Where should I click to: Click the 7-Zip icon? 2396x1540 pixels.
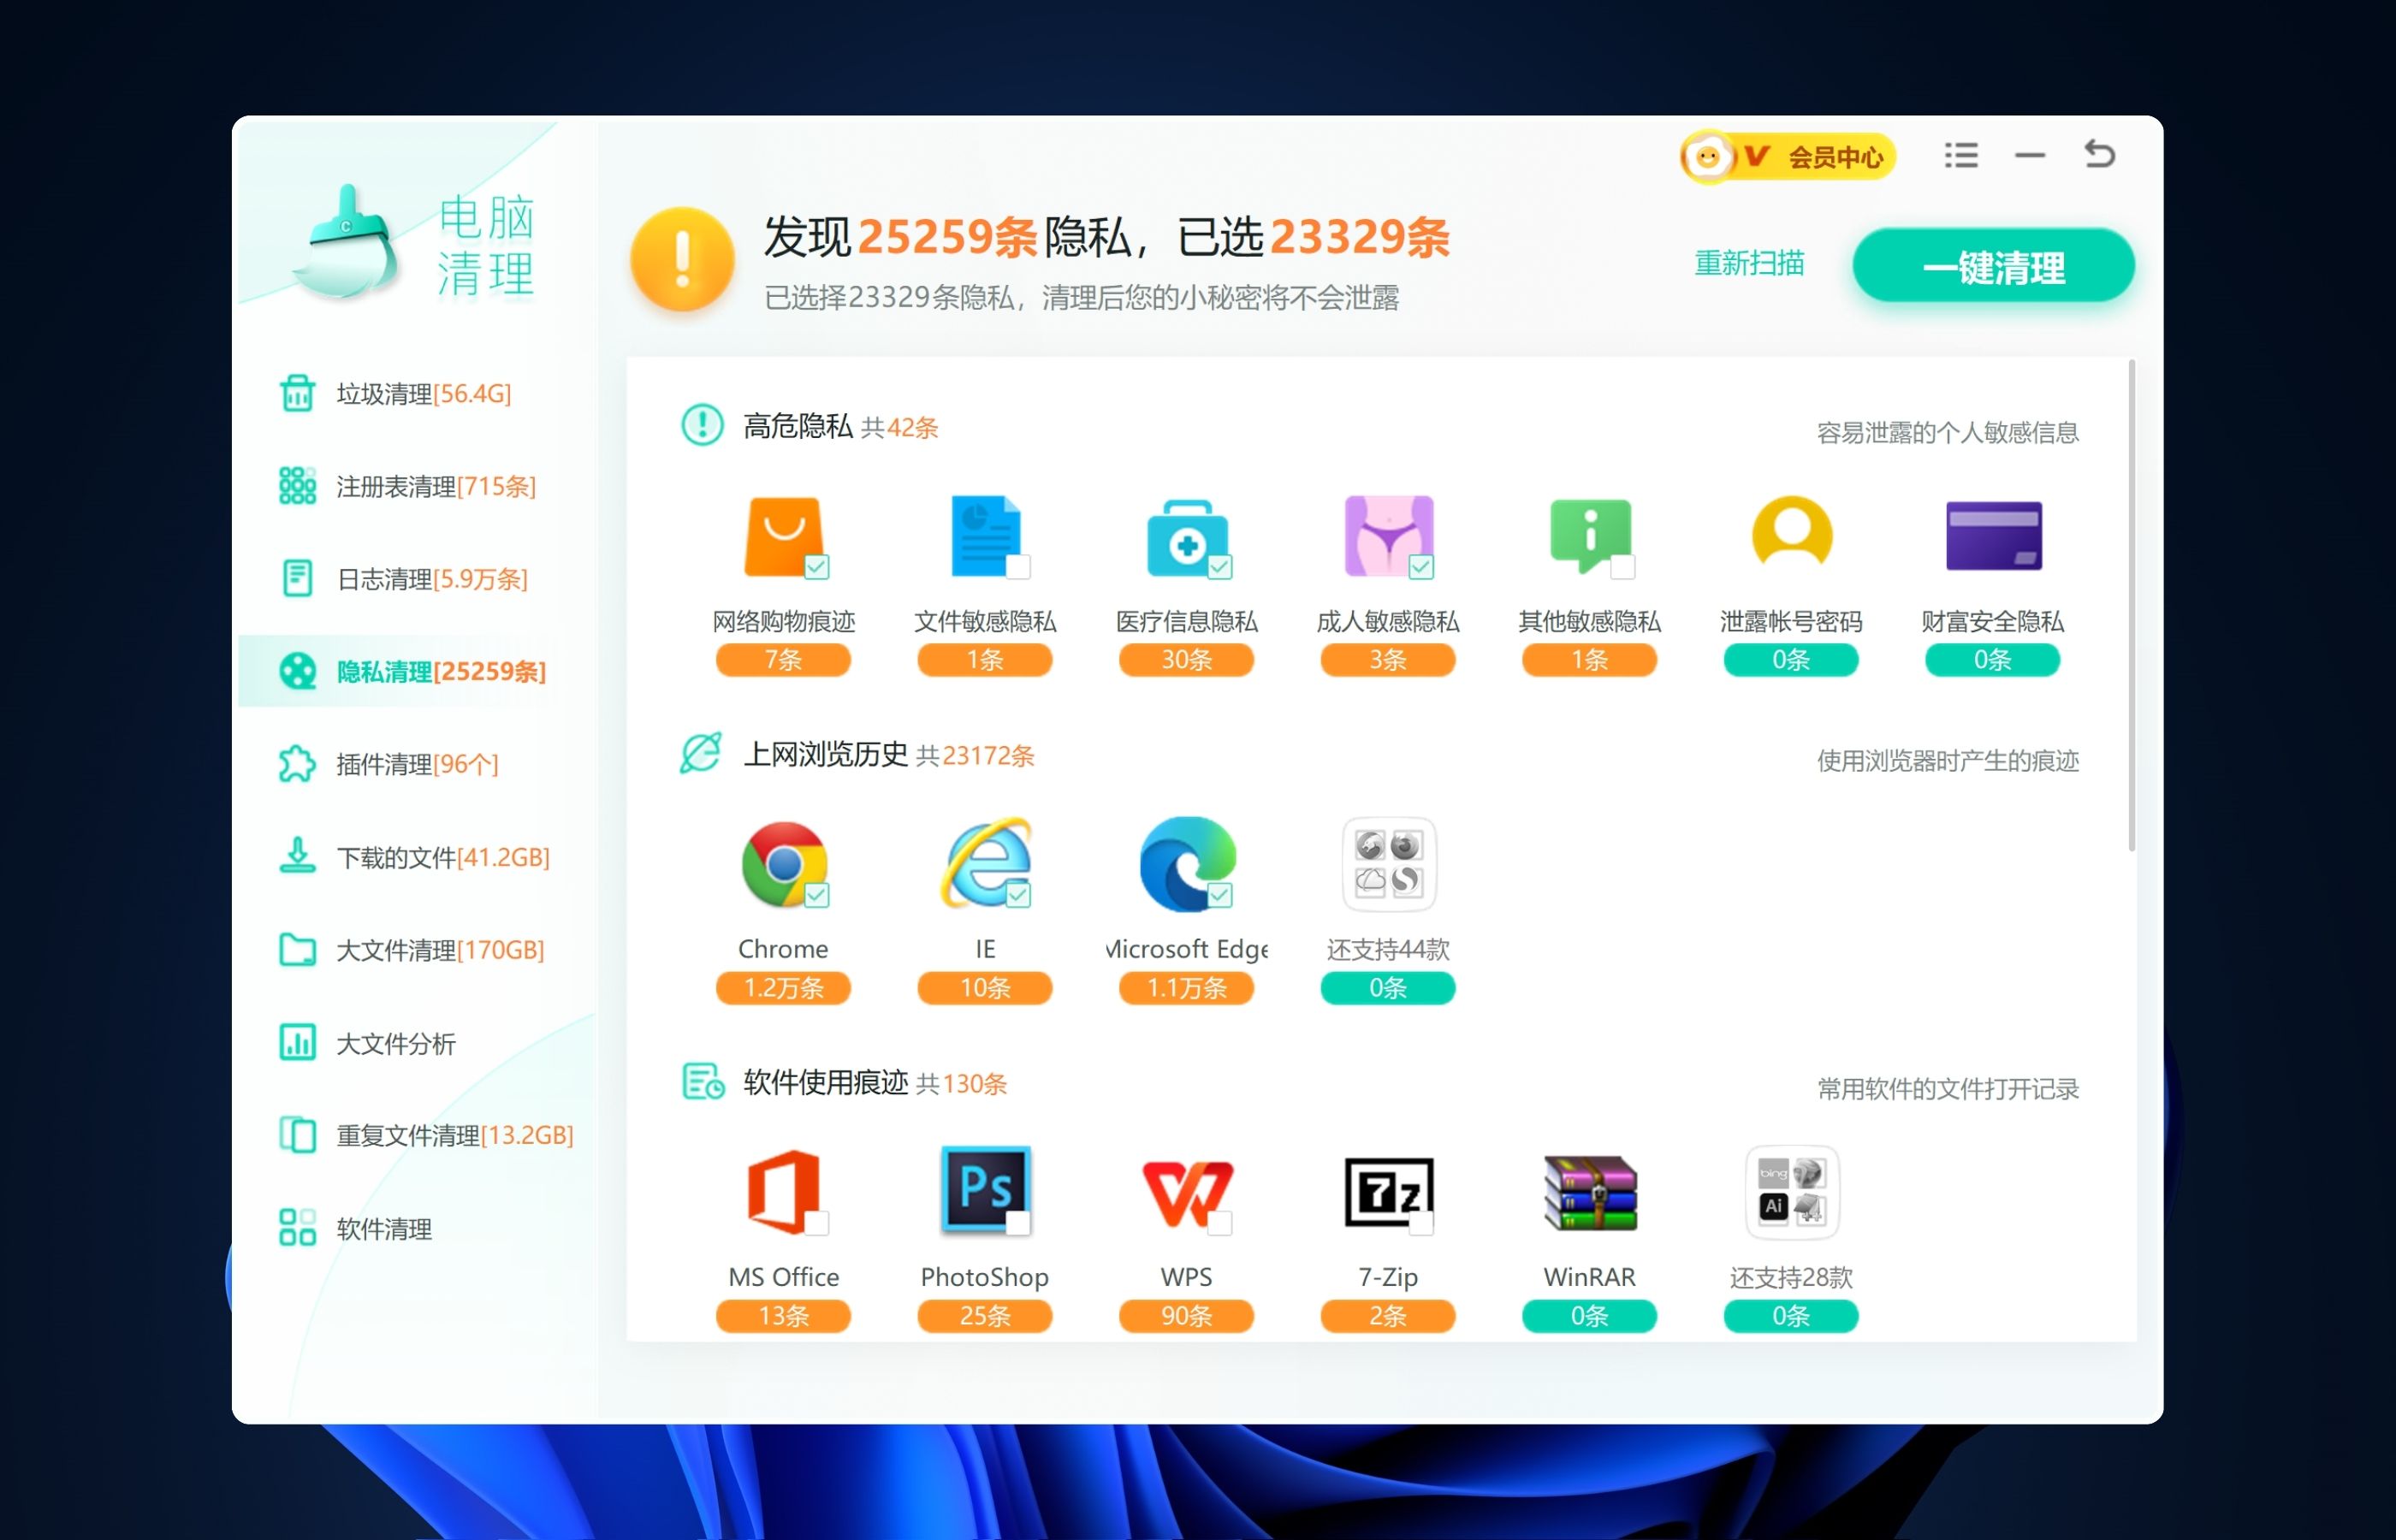(1389, 1192)
